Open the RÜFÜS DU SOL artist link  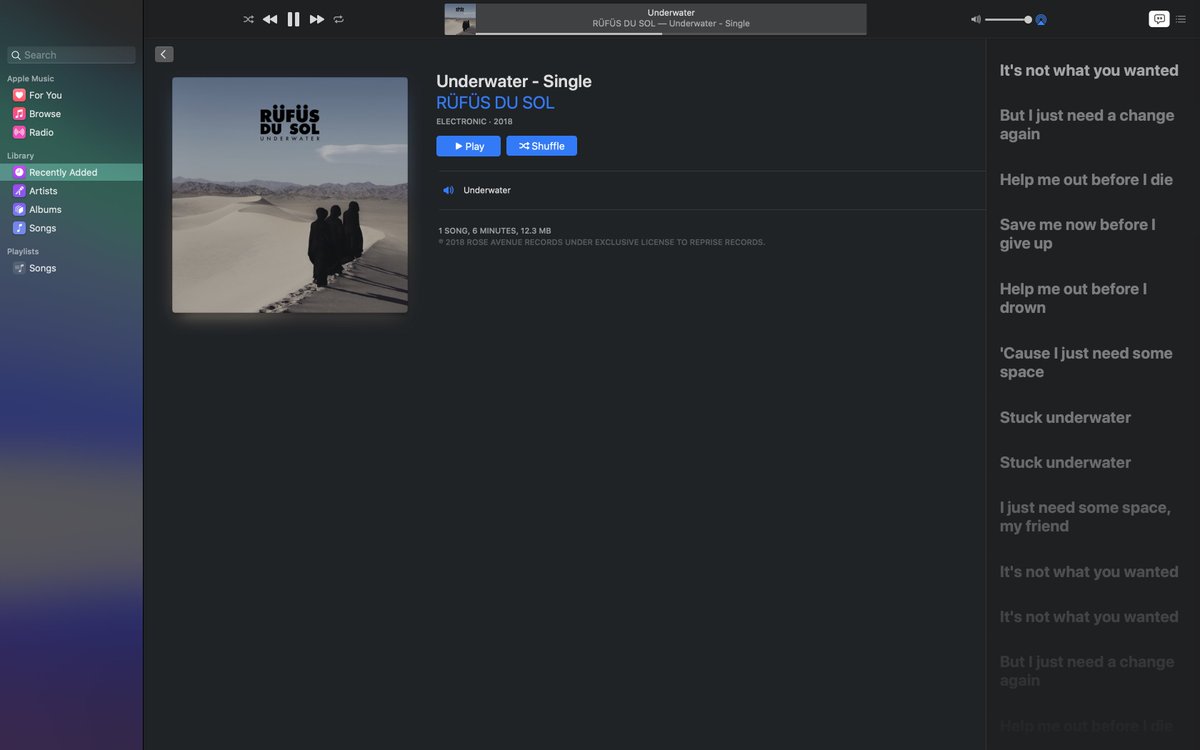[x=495, y=103]
